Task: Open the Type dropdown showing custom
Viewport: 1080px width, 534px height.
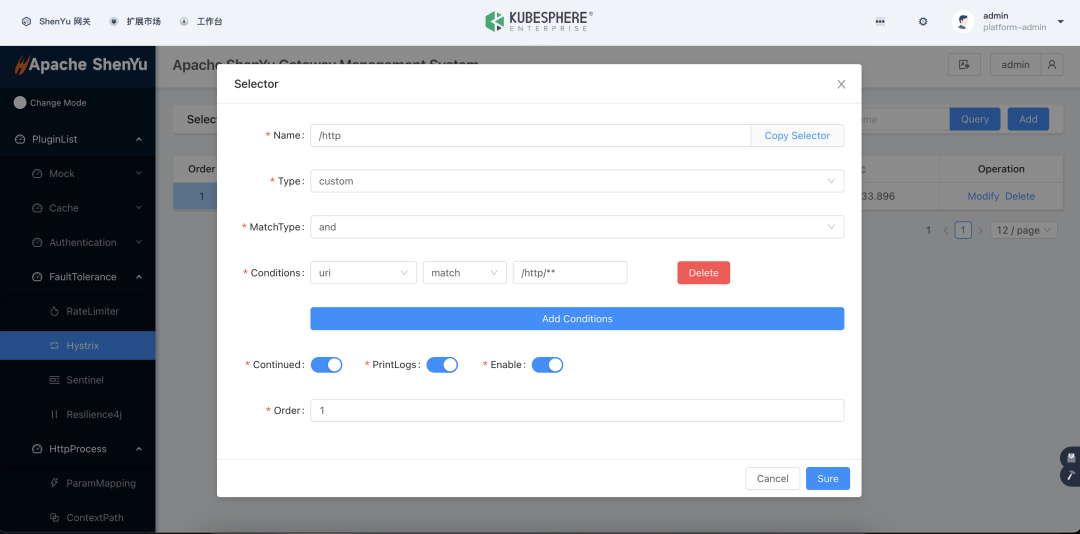Action: coord(577,181)
